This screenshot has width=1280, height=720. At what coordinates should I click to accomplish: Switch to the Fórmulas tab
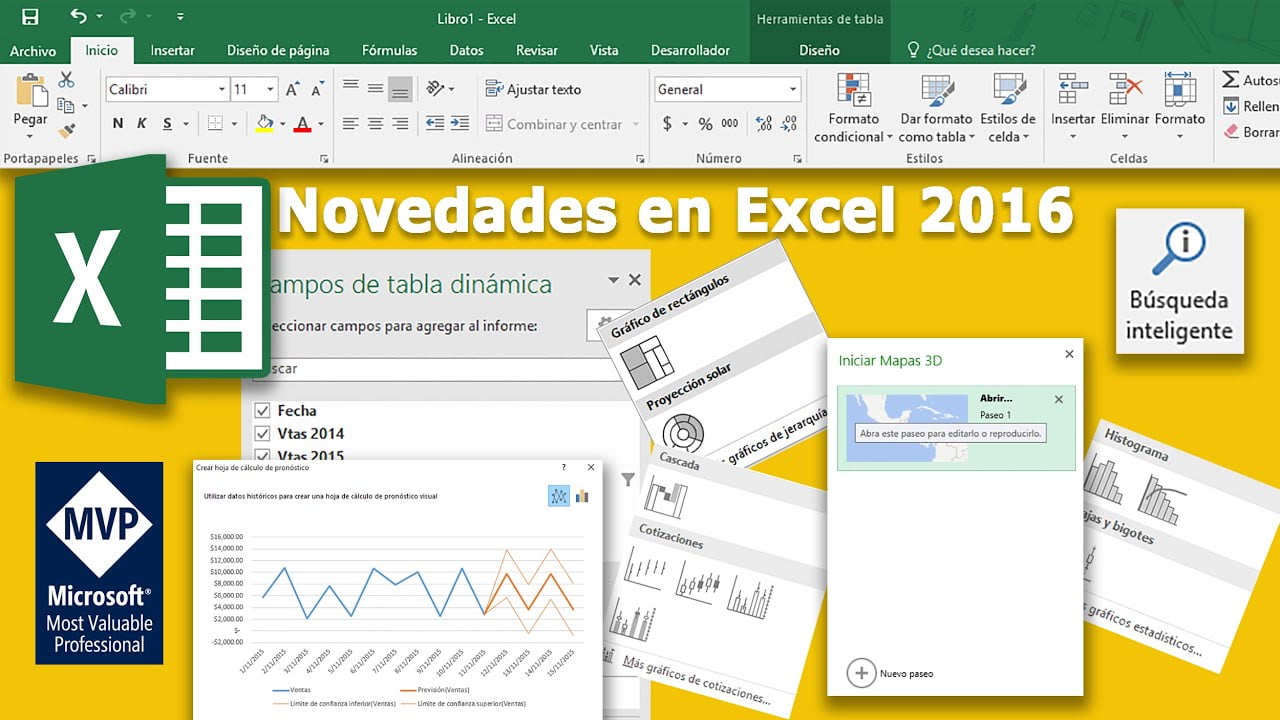click(390, 50)
